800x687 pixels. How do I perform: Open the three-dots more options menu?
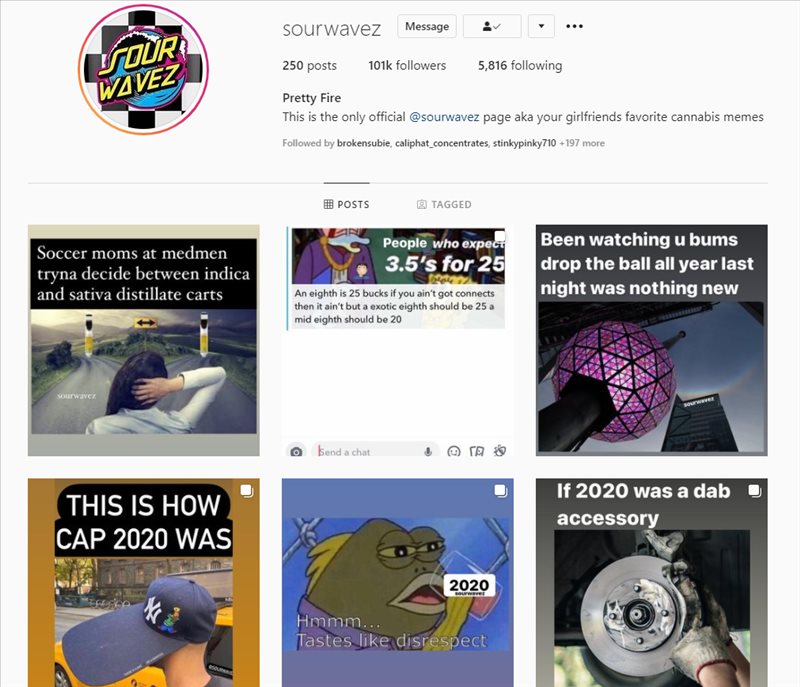(x=574, y=27)
